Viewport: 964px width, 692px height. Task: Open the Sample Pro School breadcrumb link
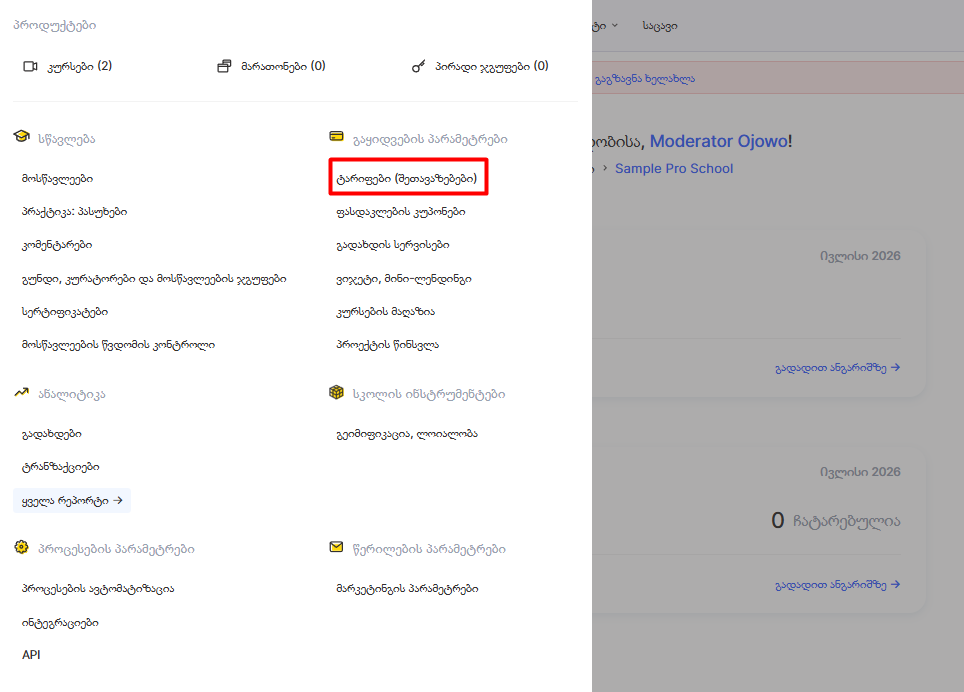(674, 169)
